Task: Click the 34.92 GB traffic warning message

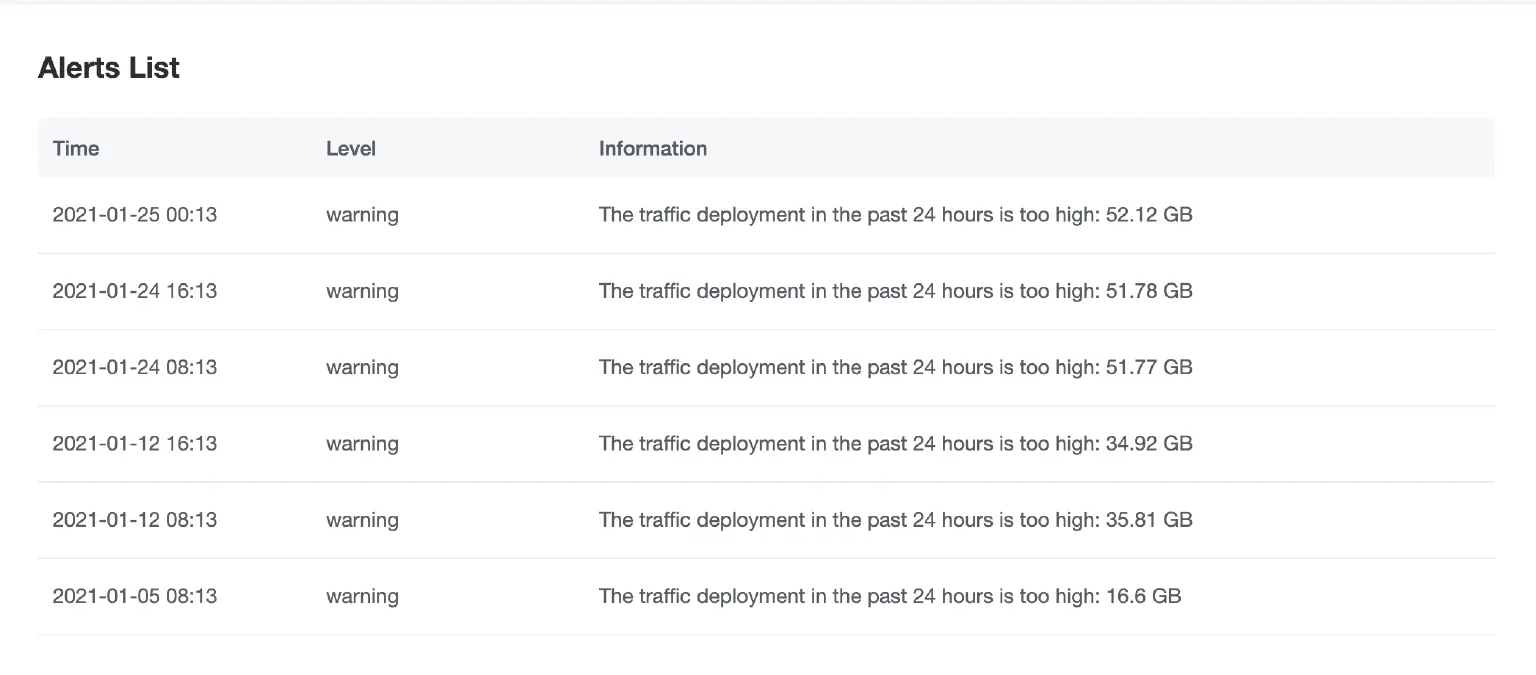Action: point(895,443)
